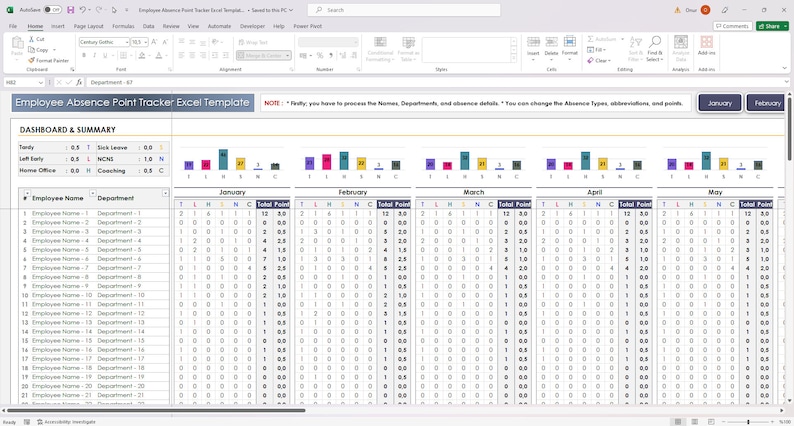
Task: Click the Delete cells icon
Action: coord(551,42)
